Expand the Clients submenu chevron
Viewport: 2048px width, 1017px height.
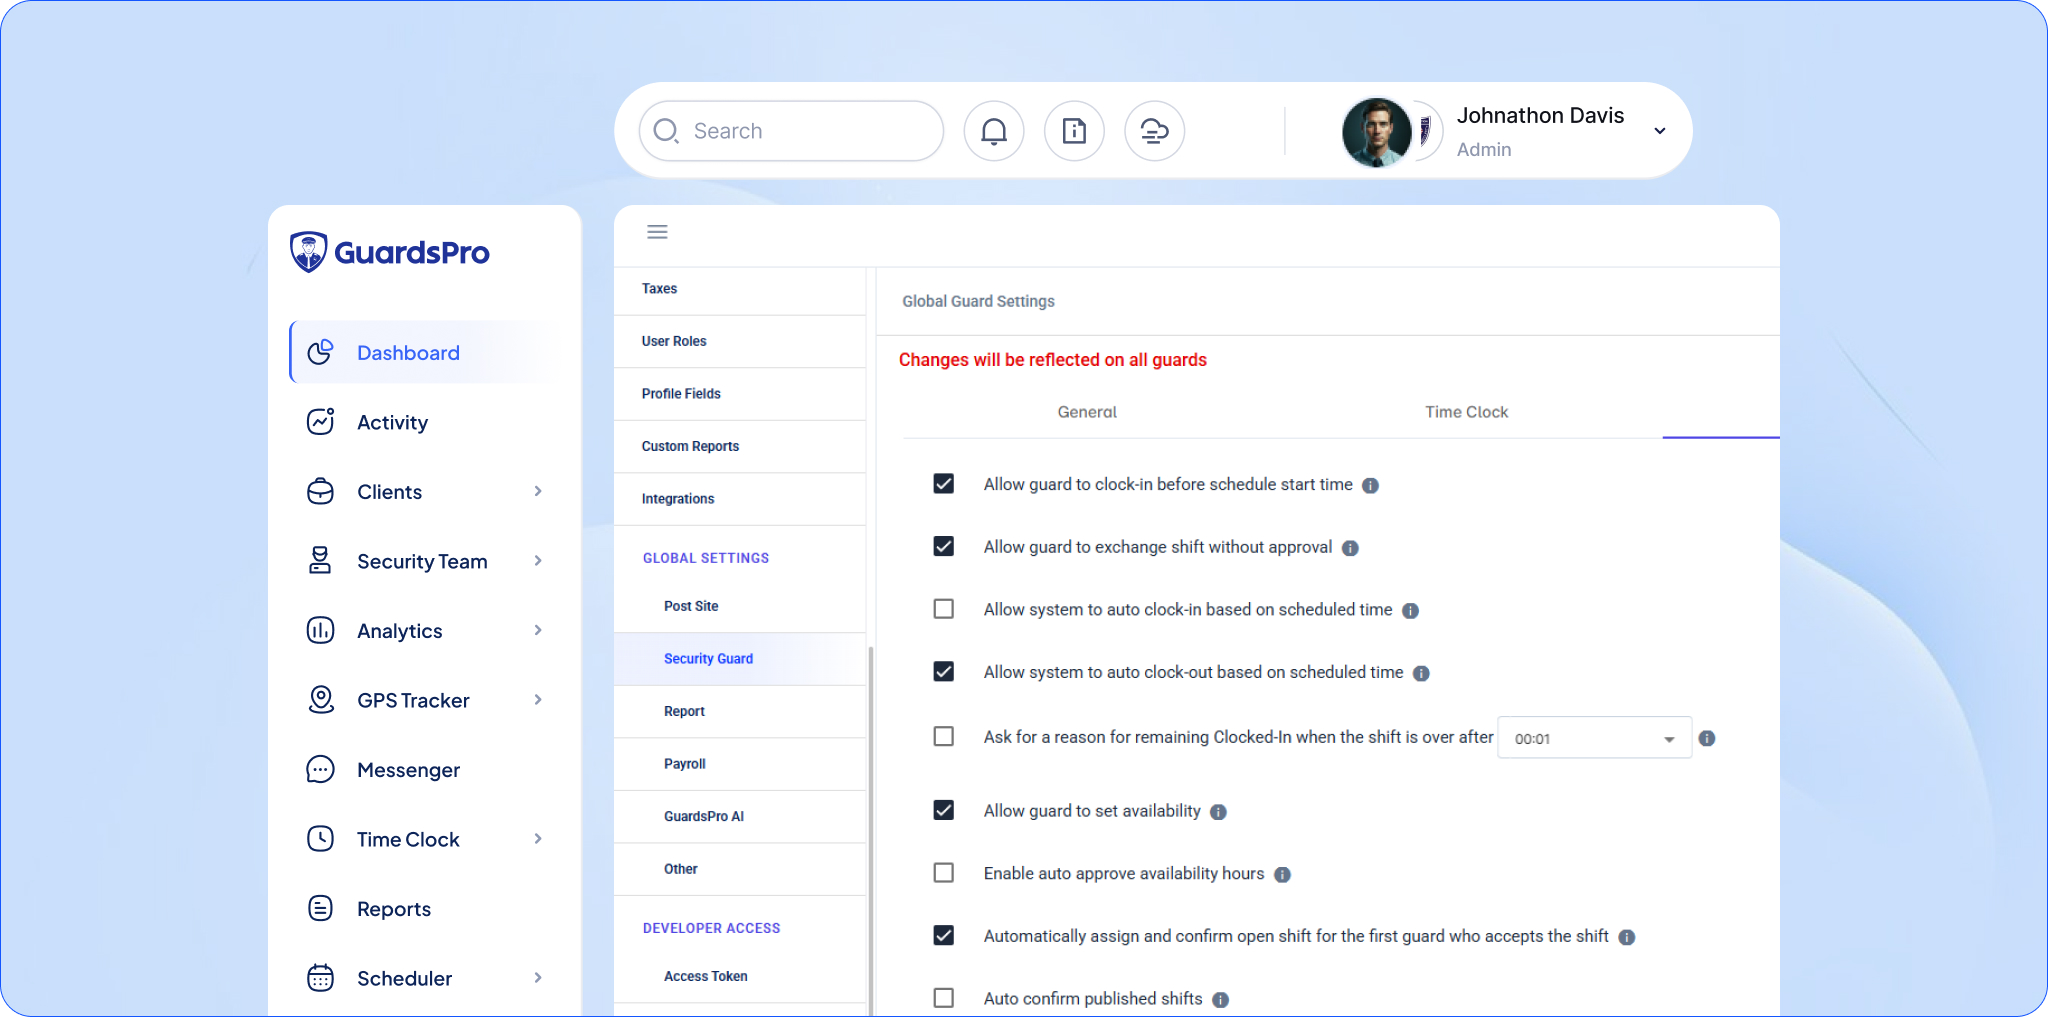coord(538,491)
